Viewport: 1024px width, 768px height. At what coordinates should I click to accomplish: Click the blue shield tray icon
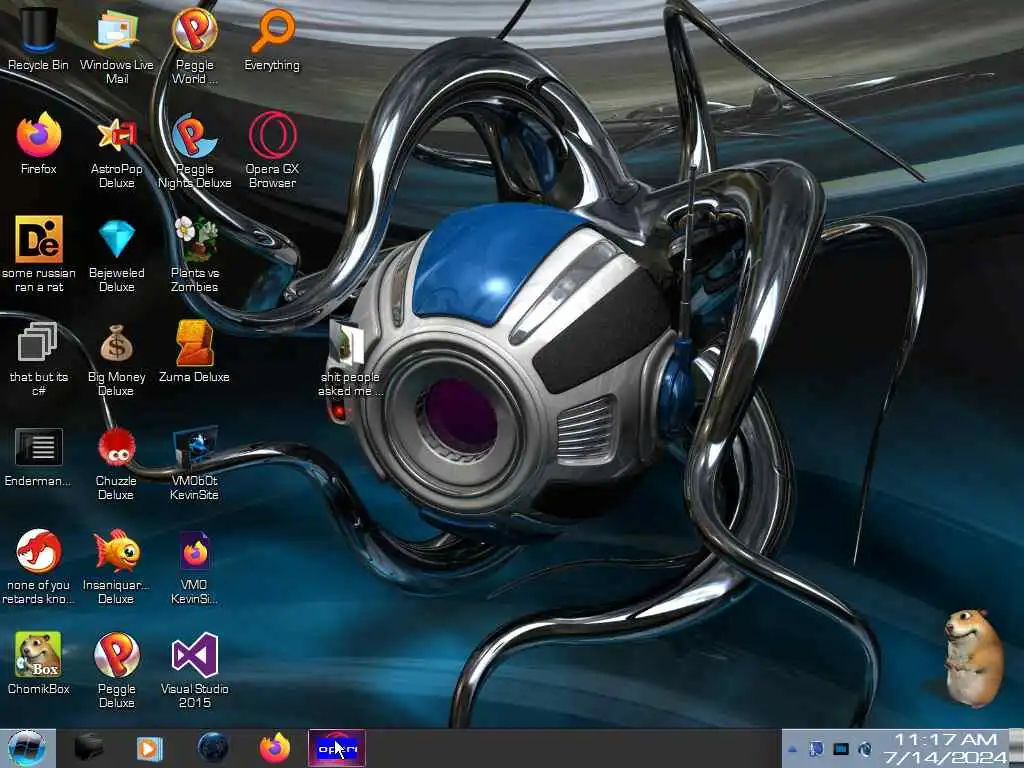click(x=816, y=749)
